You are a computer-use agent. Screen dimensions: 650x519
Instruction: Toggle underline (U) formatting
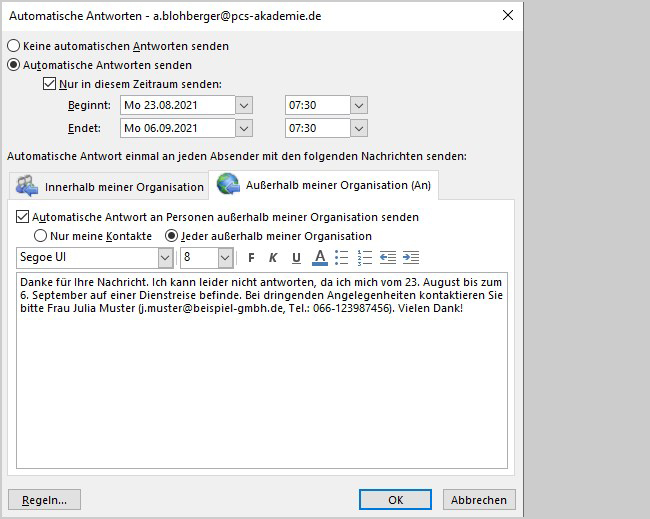coord(296,257)
